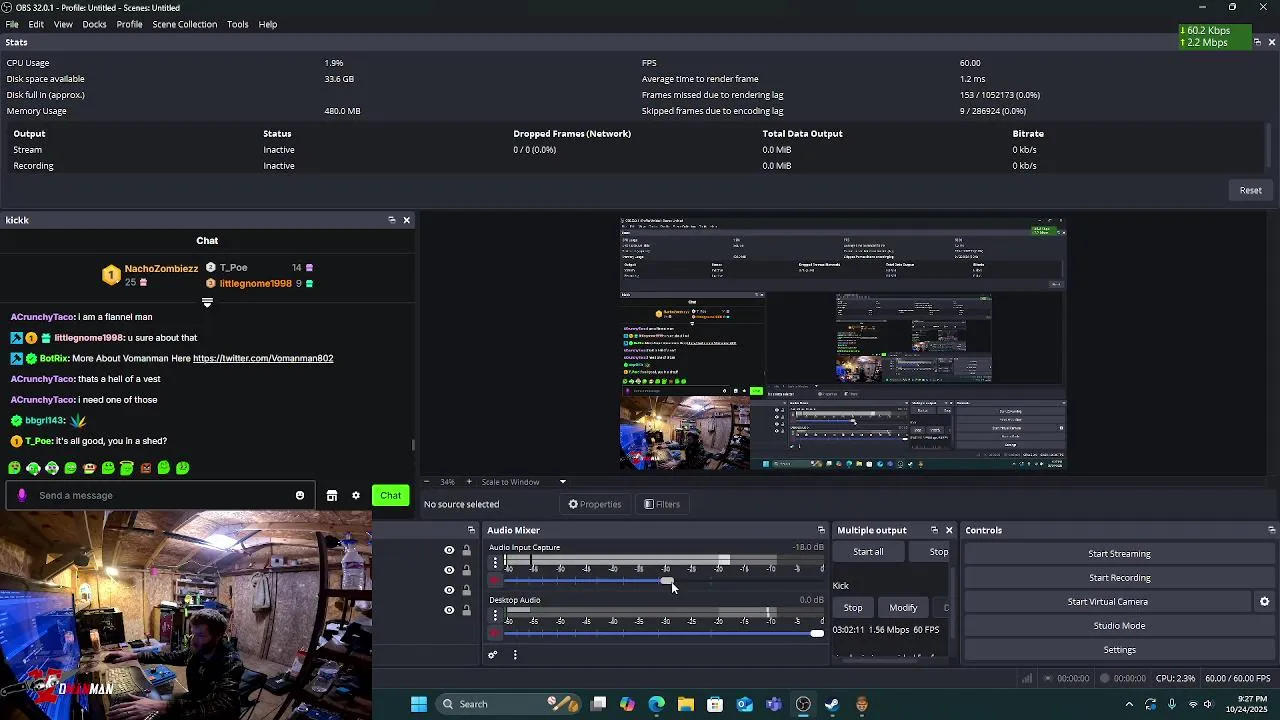Open Virtual Camera settings gear
The height and width of the screenshot is (720, 1280).
point(1264,602)
